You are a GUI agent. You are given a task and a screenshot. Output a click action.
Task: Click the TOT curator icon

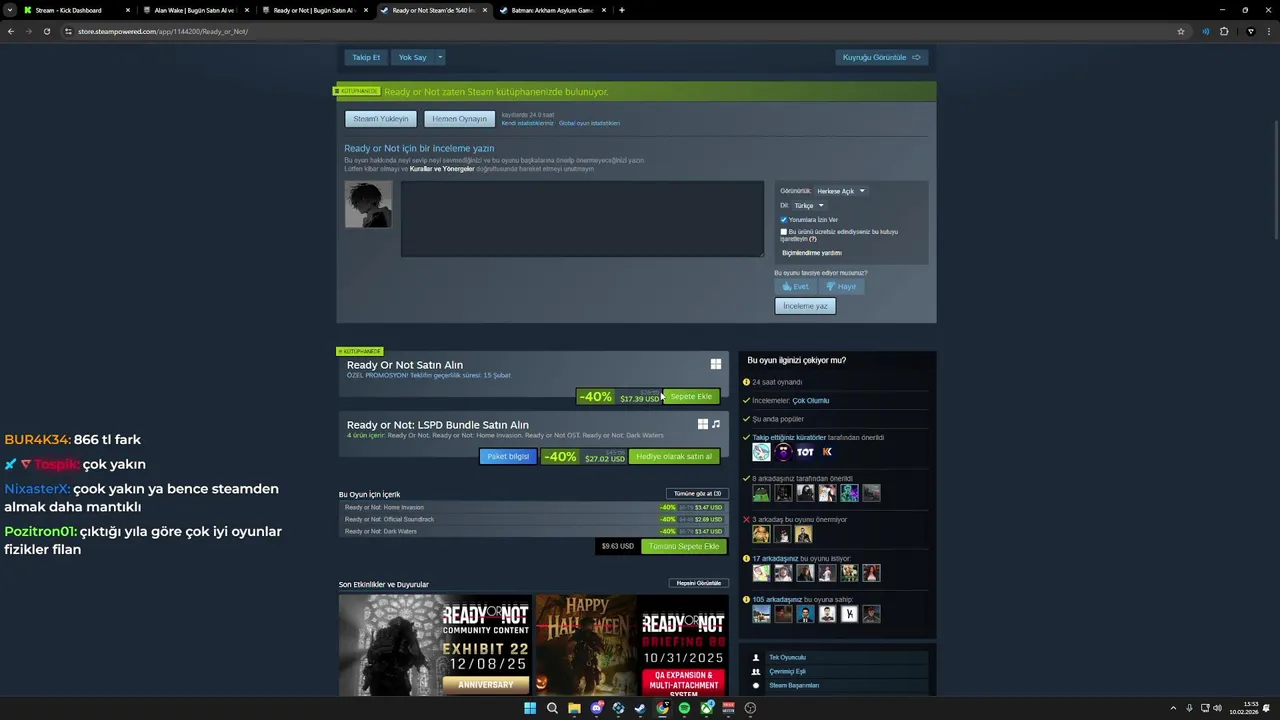pyautogui.click(x=805, y=452)
